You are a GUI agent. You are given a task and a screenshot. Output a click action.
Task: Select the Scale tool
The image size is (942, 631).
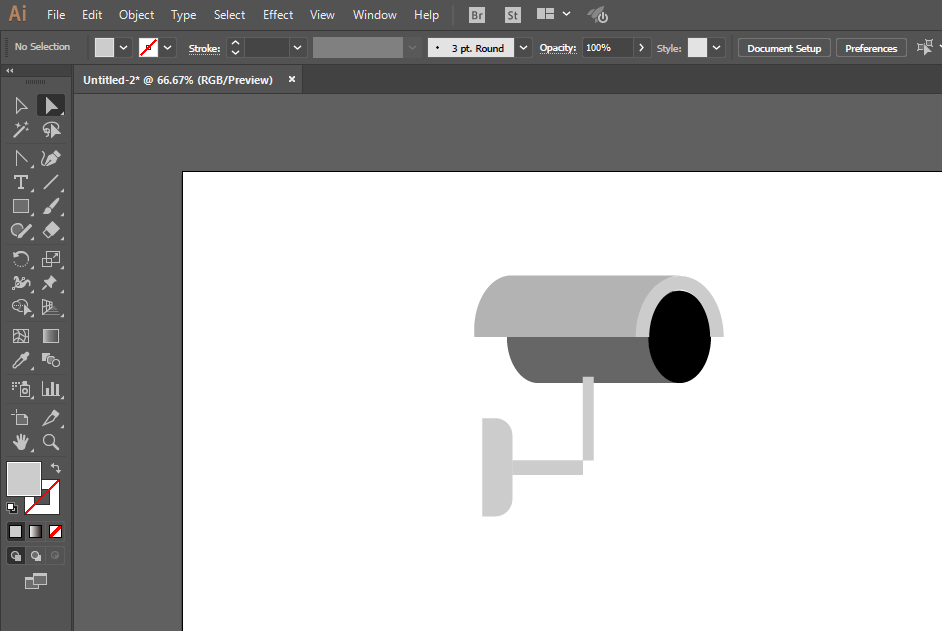pyautogui.click(x=51, y=259)
